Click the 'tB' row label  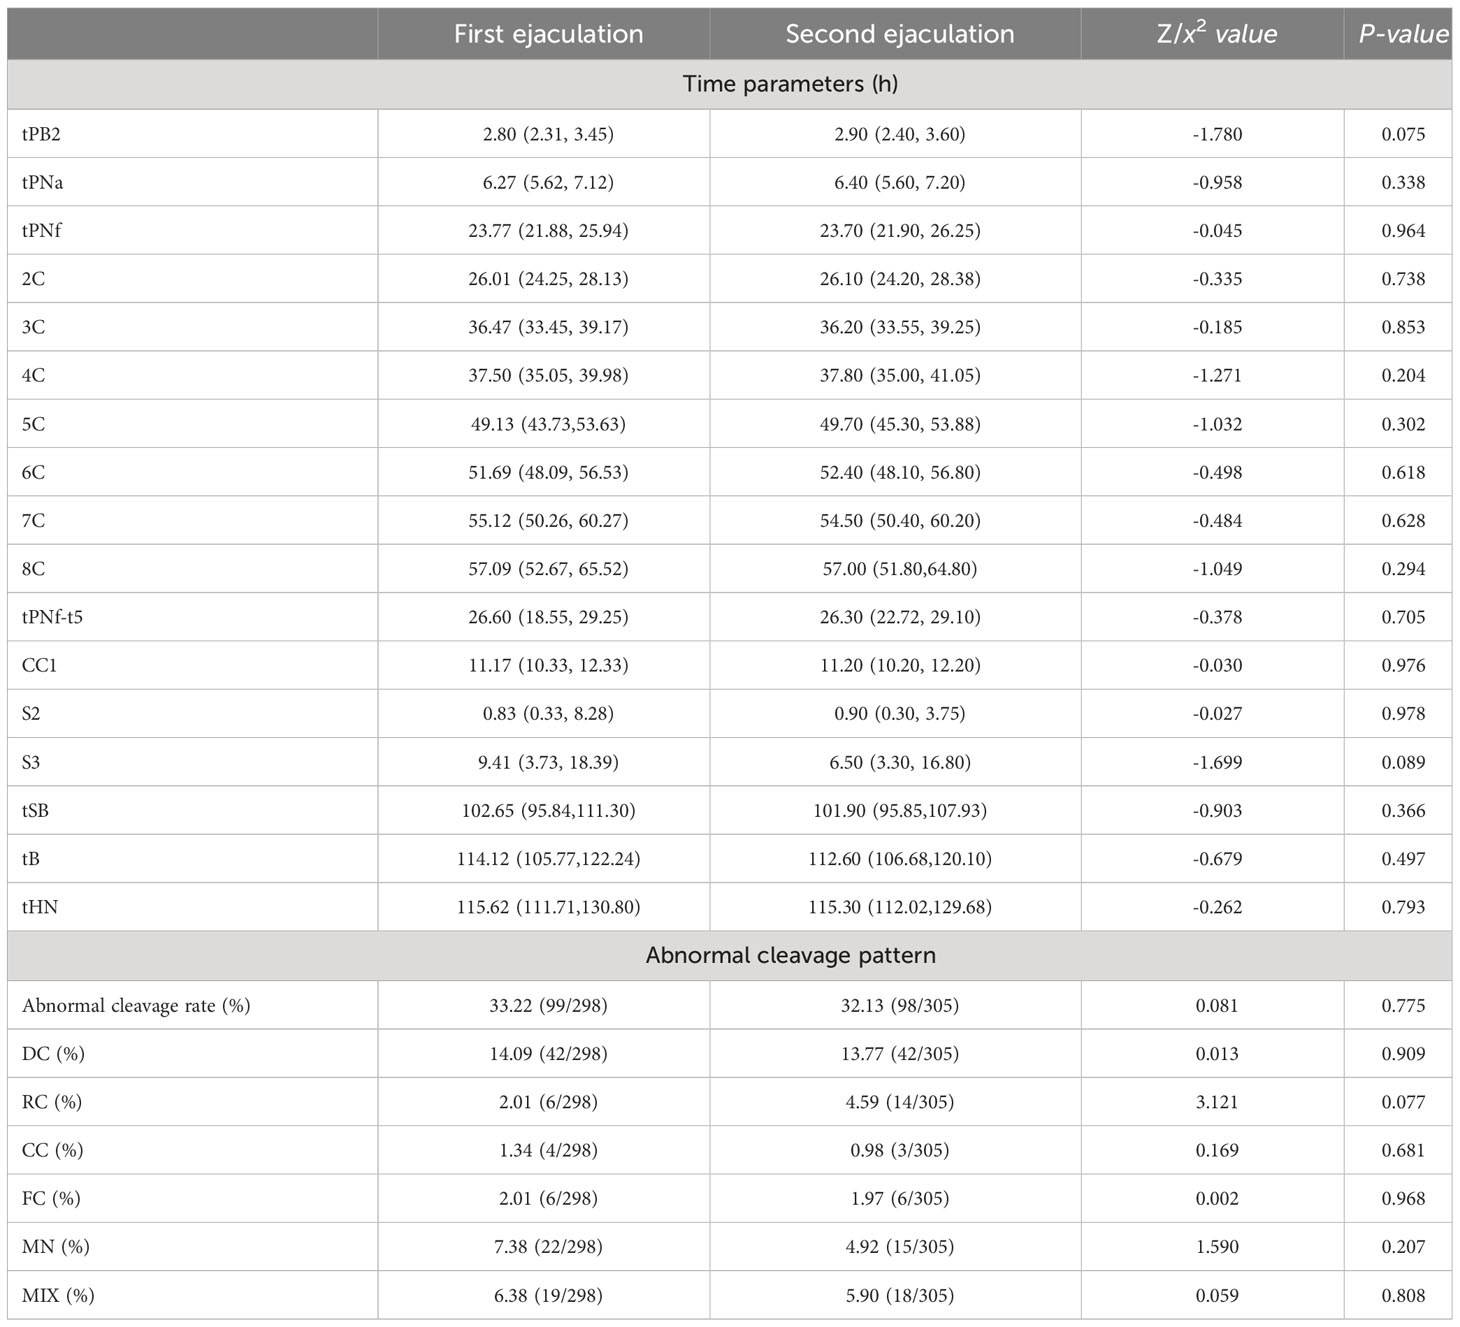click(30, 859)
